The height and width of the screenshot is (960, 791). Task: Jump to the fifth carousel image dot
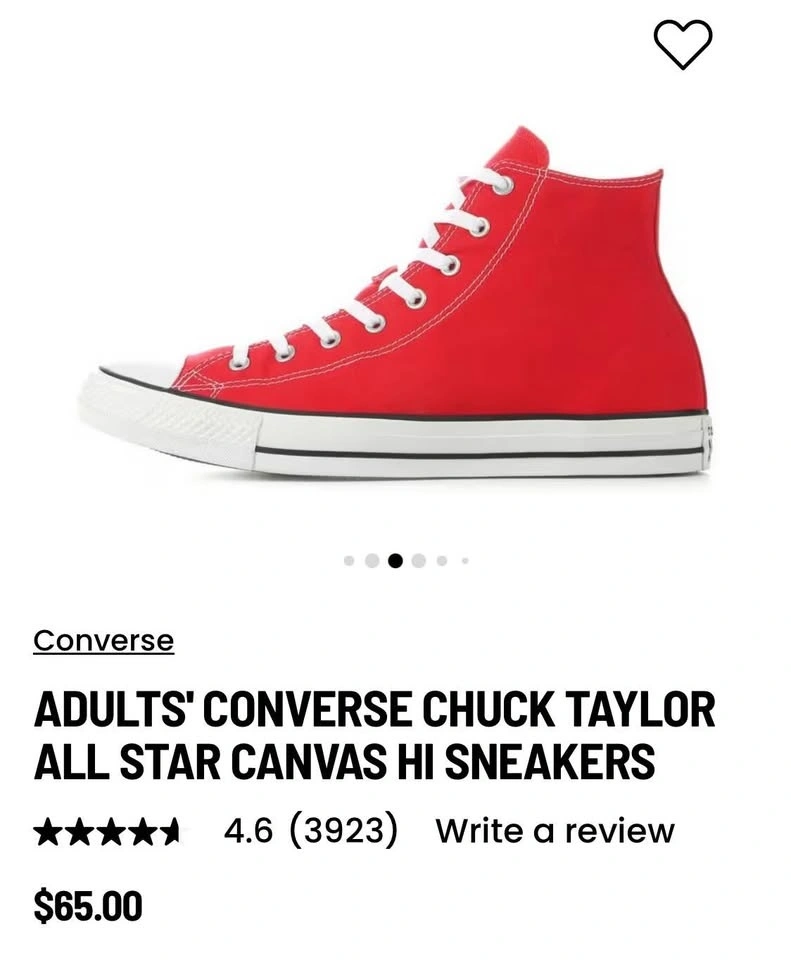(x=442, y=560)
